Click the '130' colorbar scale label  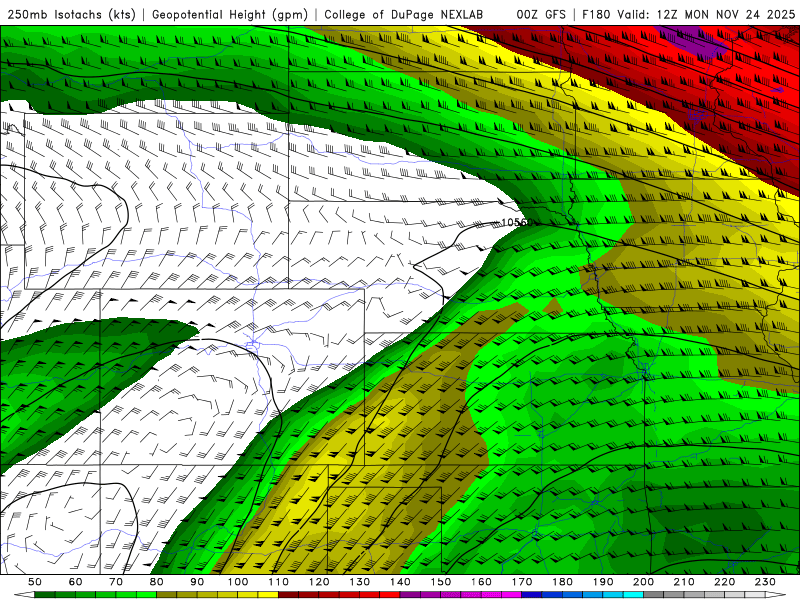click(360, 582)
